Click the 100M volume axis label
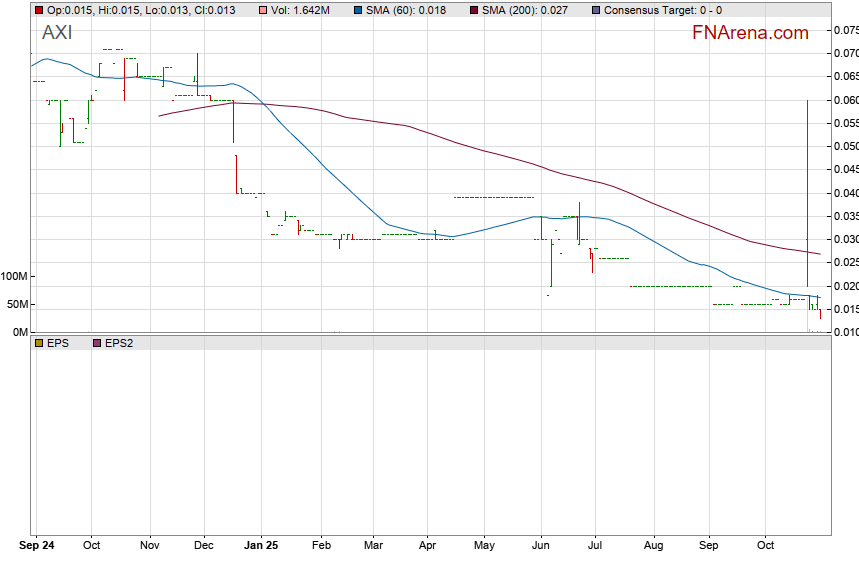Screen dimensions: 859x566 tap(14, 276)
